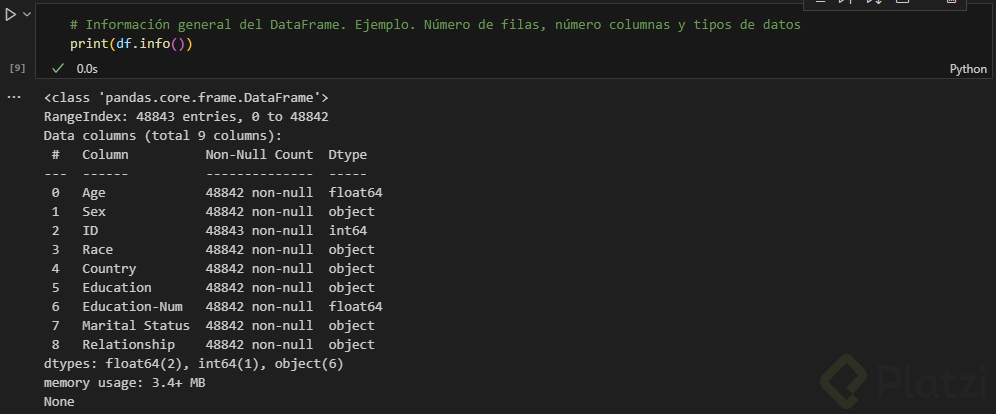The width and height of the screenshot is (996, 414).
Task: Click the Execute Above Cells toolbar icon
Action: (846, 2)
